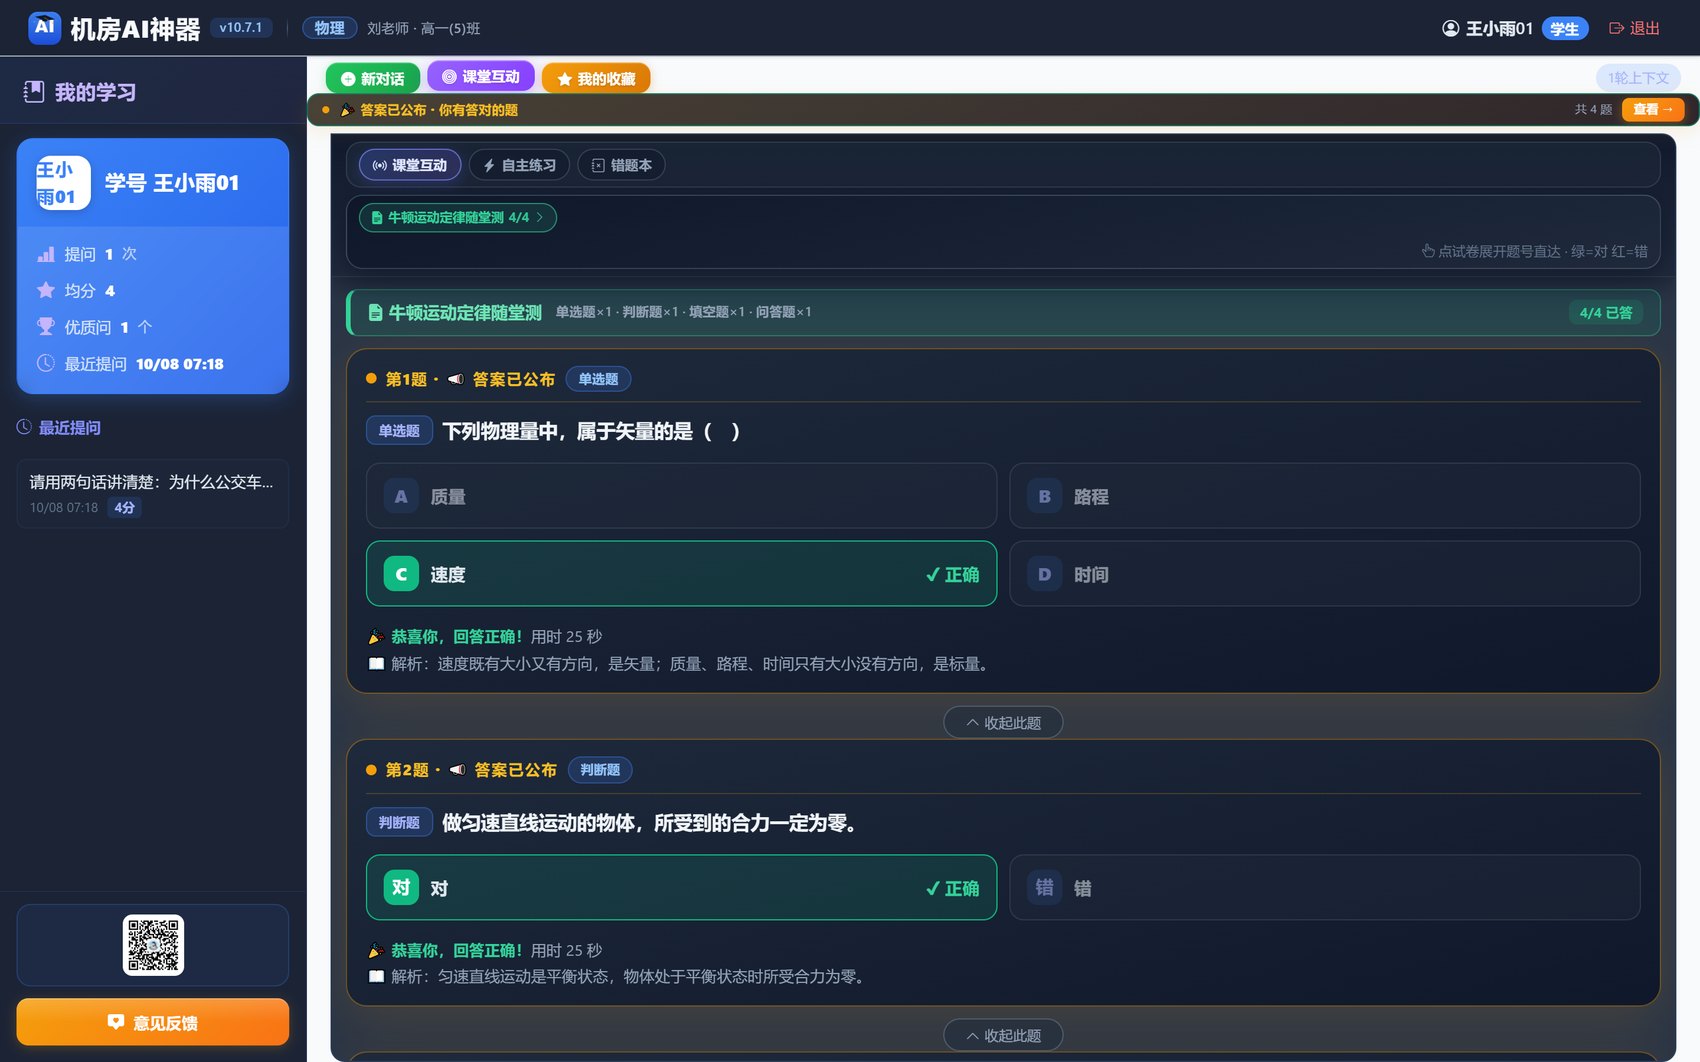This screenshot has height=1062, width=1700.
Task: Select option D 时间
Action: click(x=1325, y=574)
